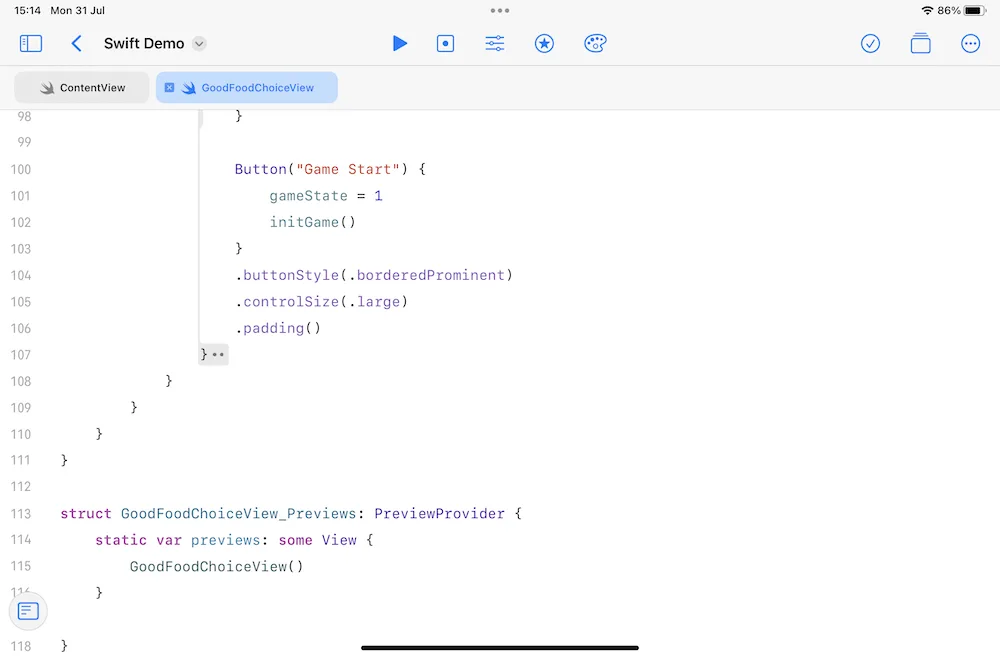The height and width of the screenshot is (657, 1000).
Task: Tap the battery indicator in status bar
Action: click(x=975, y=10)
